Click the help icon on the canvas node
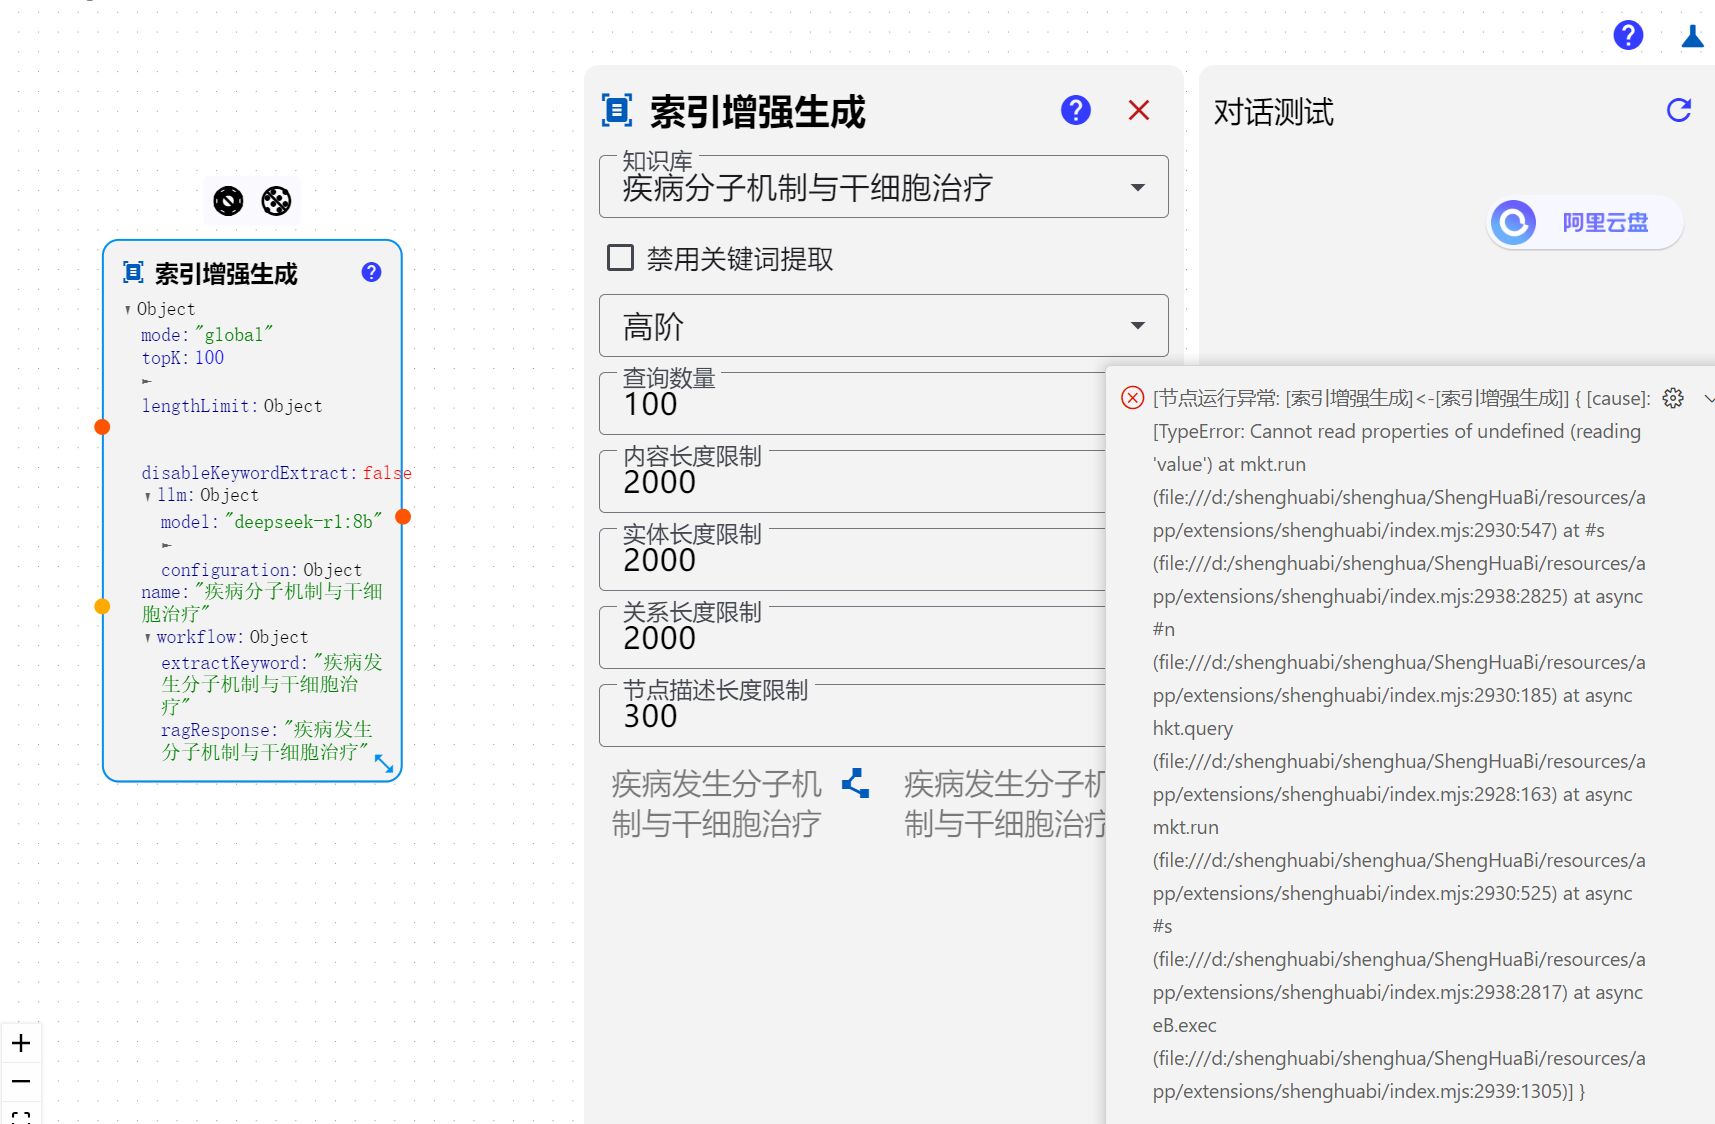The image size is (1715, 1124). (x=371, y=272)
